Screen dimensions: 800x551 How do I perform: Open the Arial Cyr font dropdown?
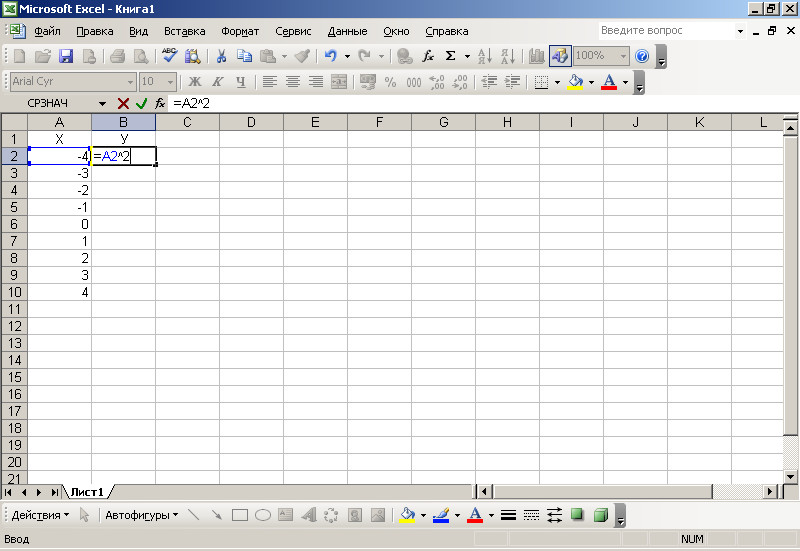131,82
